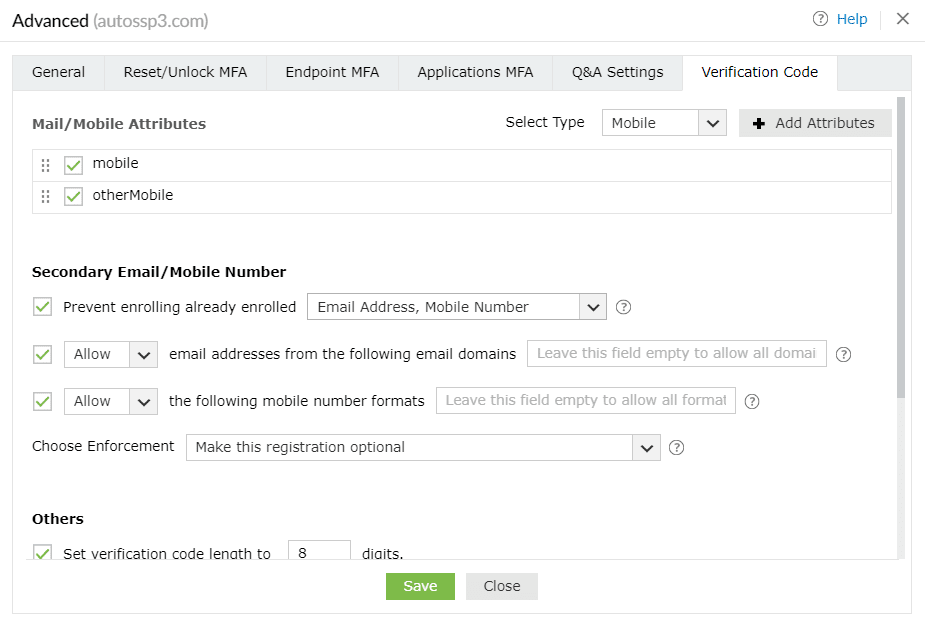Click the drag handle beside mobile attribute
Image resolution: width=925 pixels, height=624 pixels.
(x=45, y=165)
